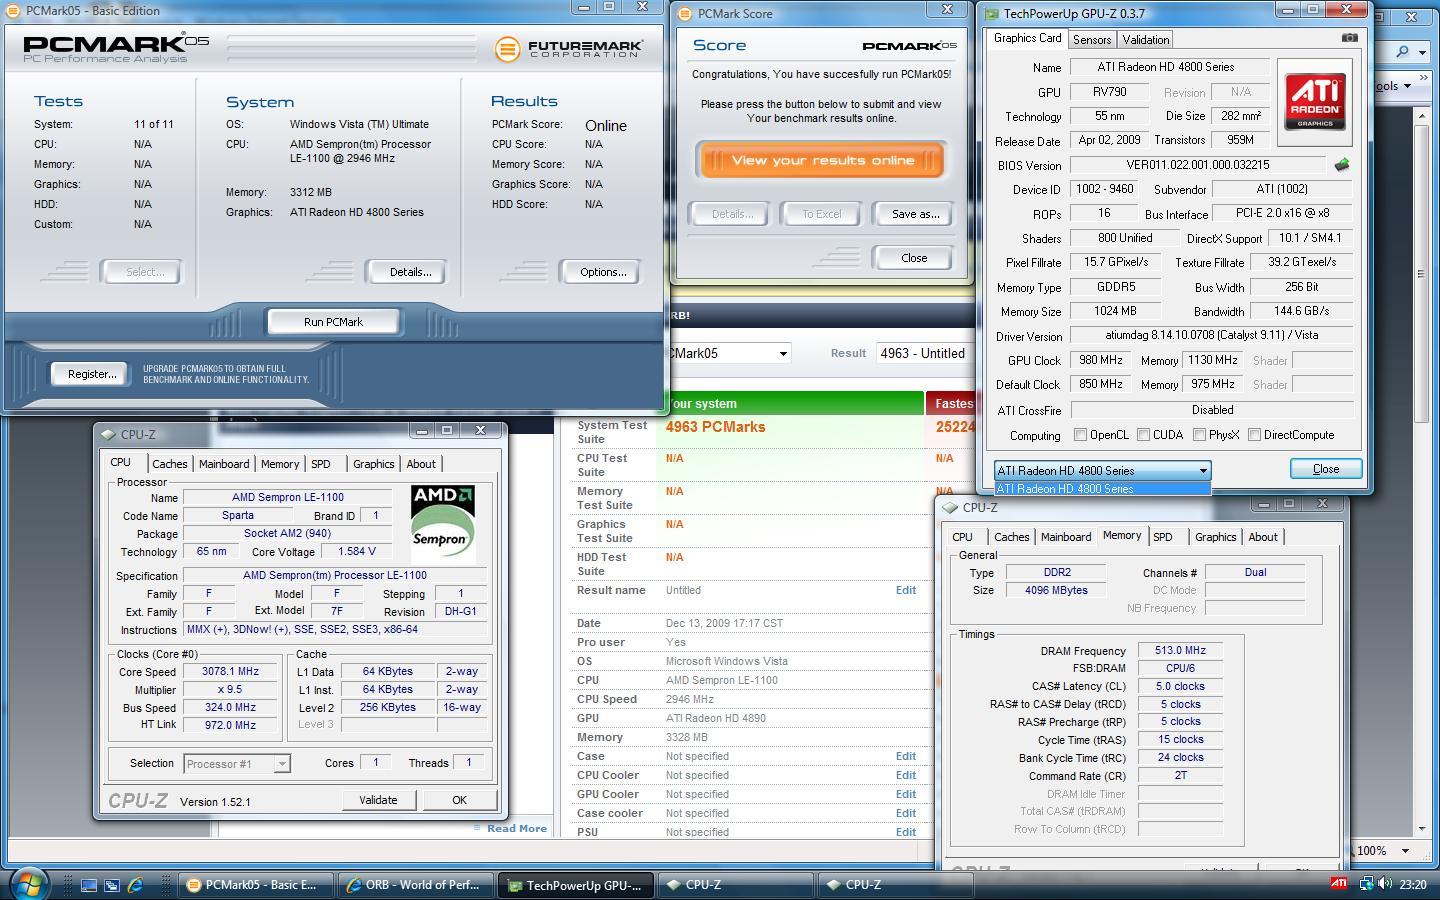Click Options... button in PCMark05

[603, 272]
